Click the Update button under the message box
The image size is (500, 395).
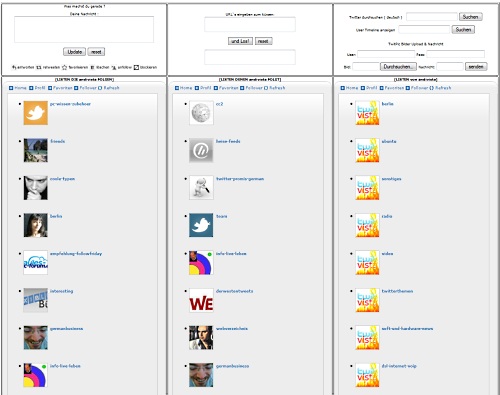(74, 52)
